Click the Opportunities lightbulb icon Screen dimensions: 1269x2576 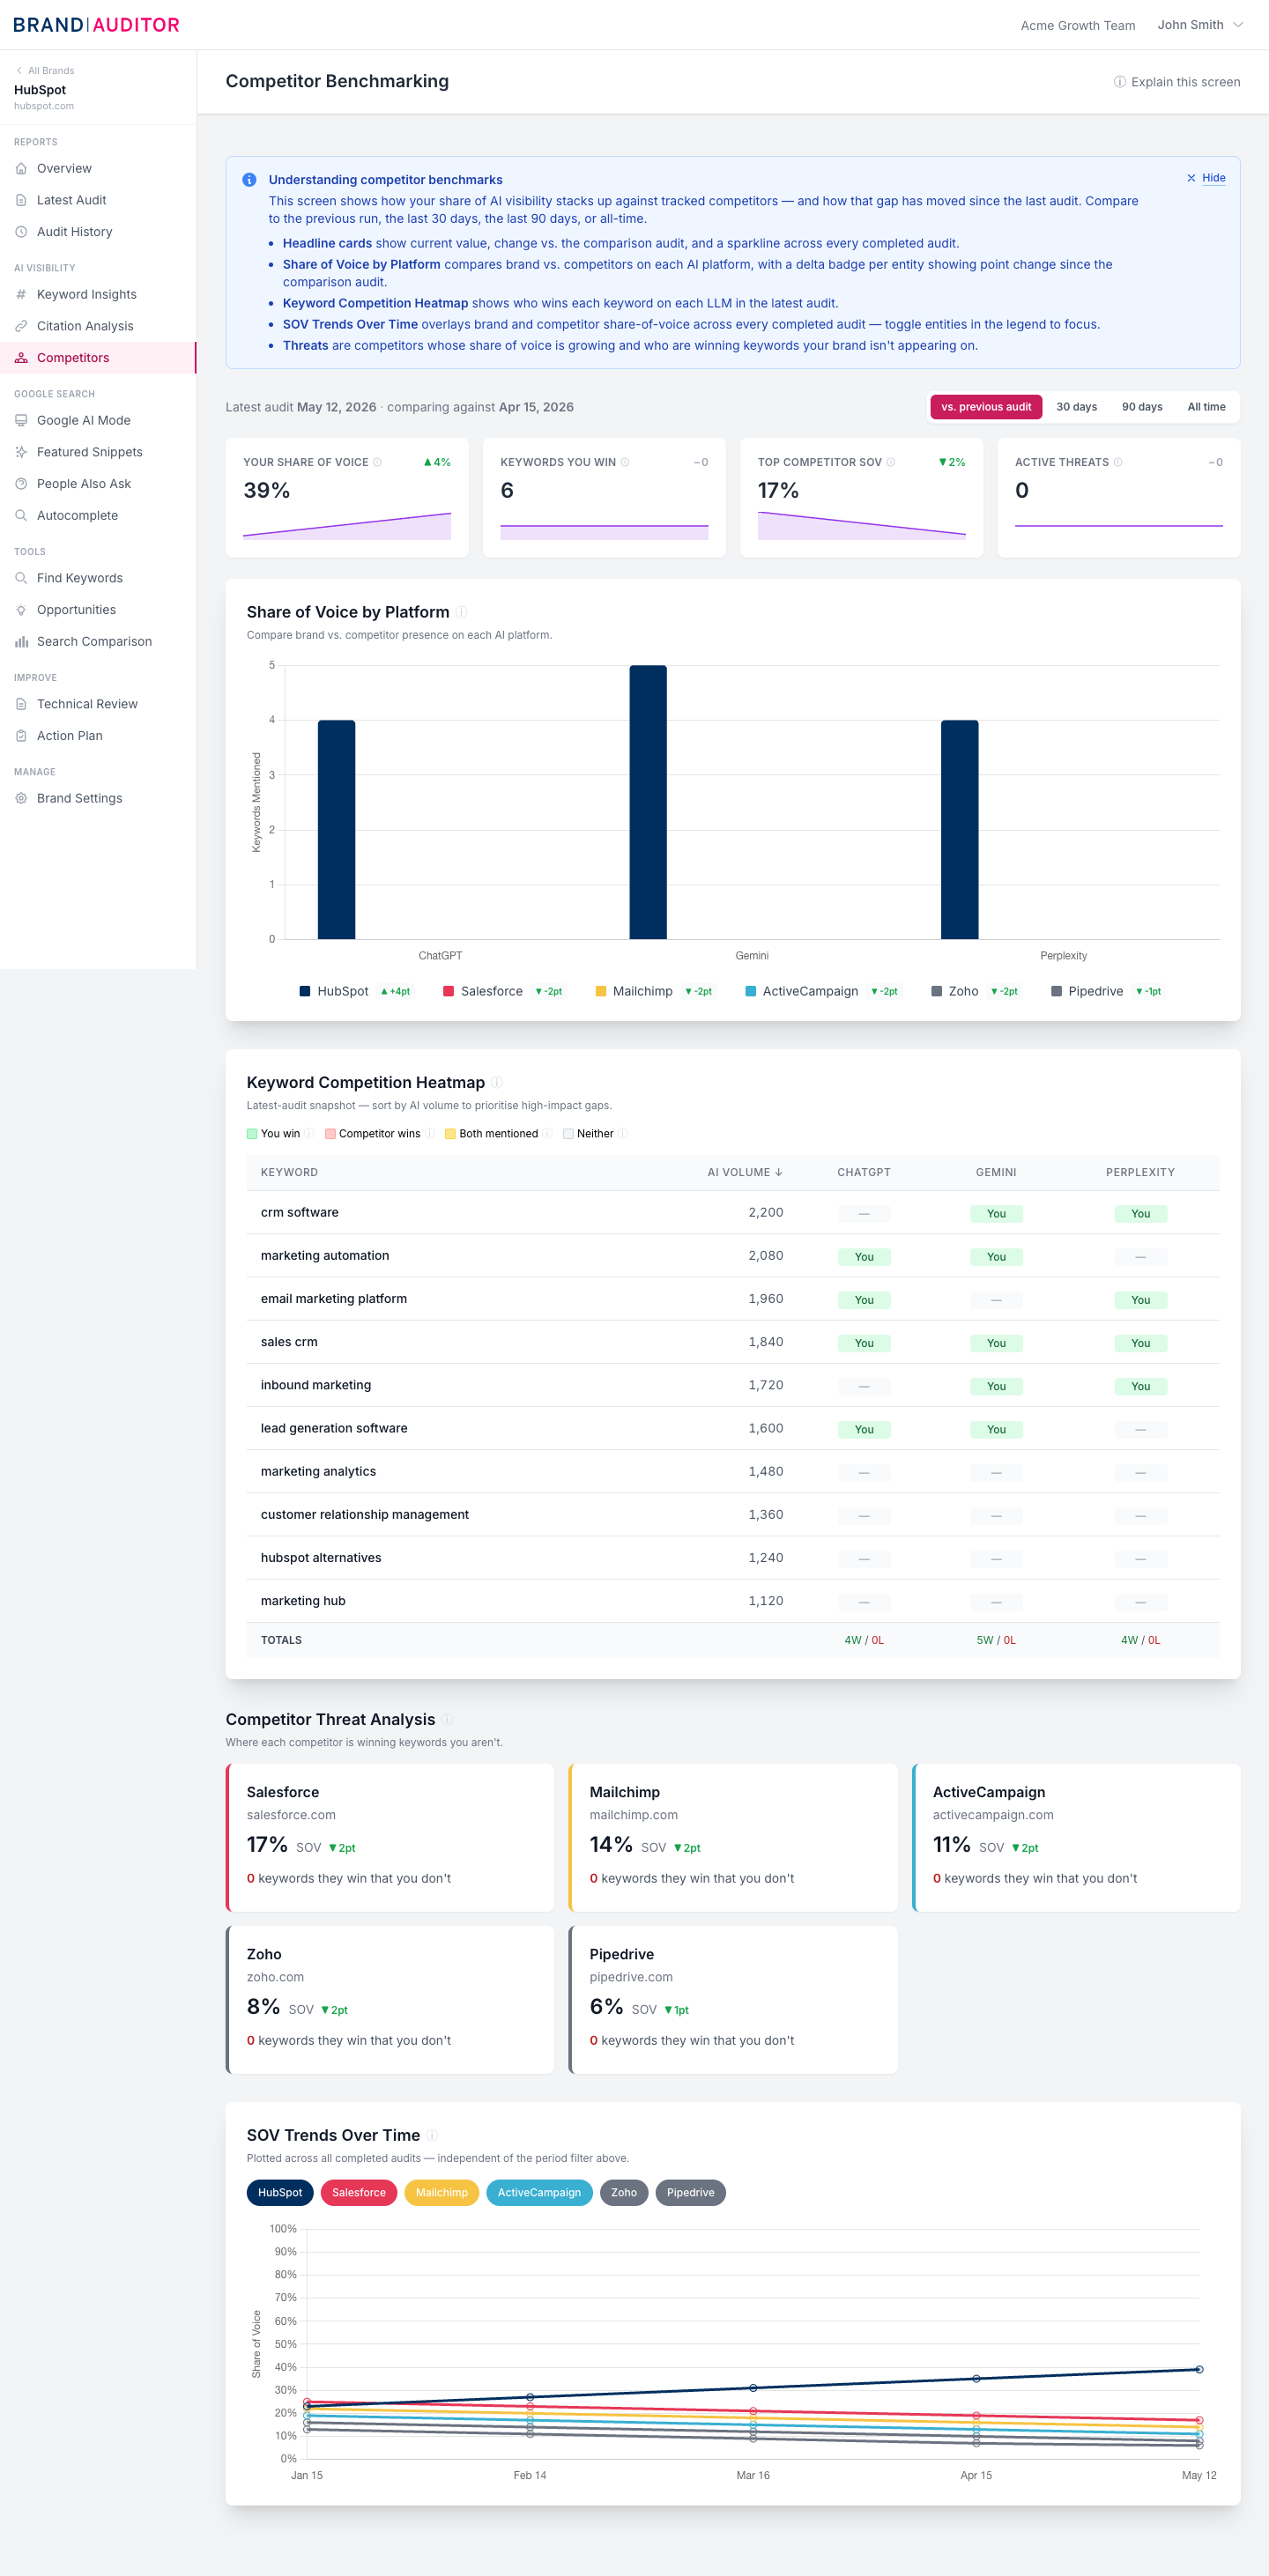(21, 610)
